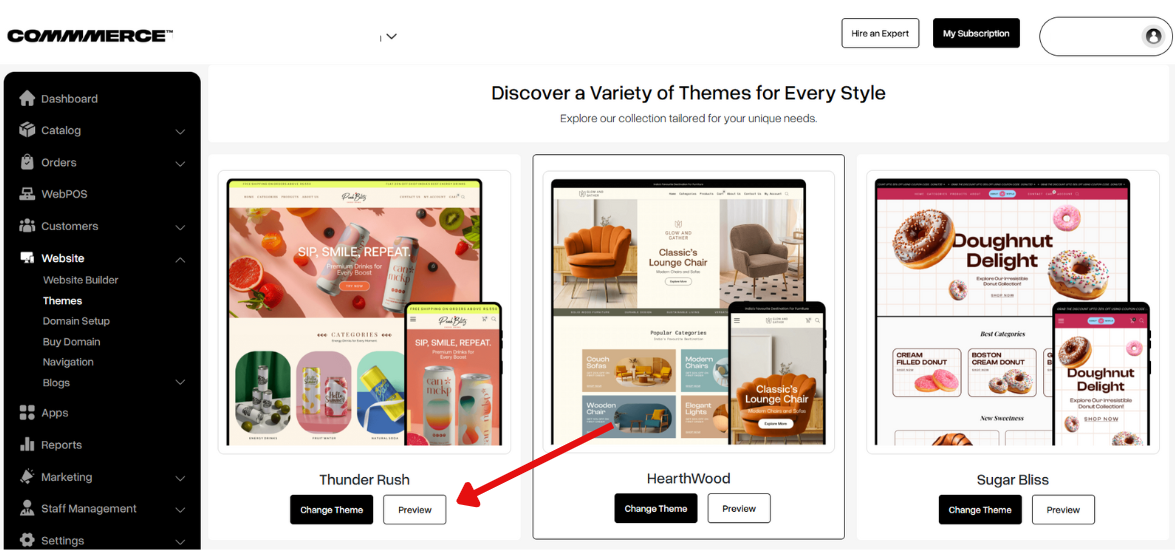The width and height of the screenshot is (1175, 553).
Task: Open the Reports bar chart icon
Action: click(27, 444)
